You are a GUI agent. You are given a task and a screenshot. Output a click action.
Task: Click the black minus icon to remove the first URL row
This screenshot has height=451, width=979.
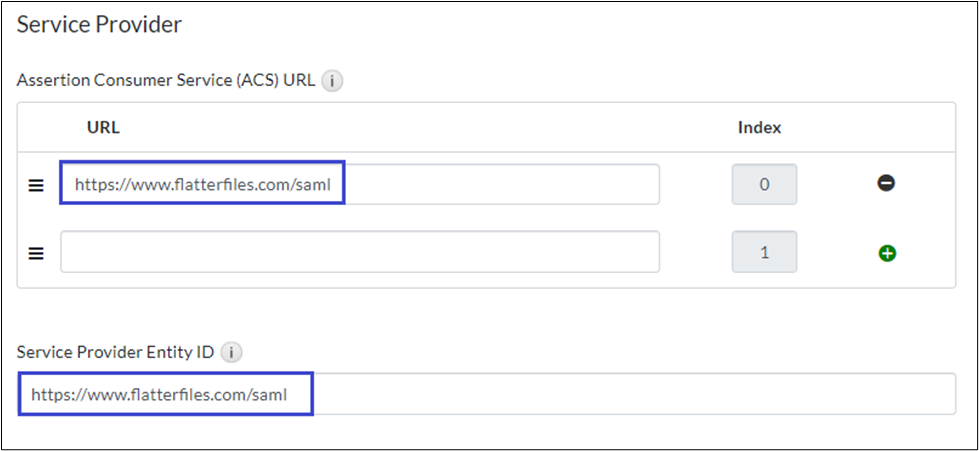pyautogui.click(x=886, y=184)
